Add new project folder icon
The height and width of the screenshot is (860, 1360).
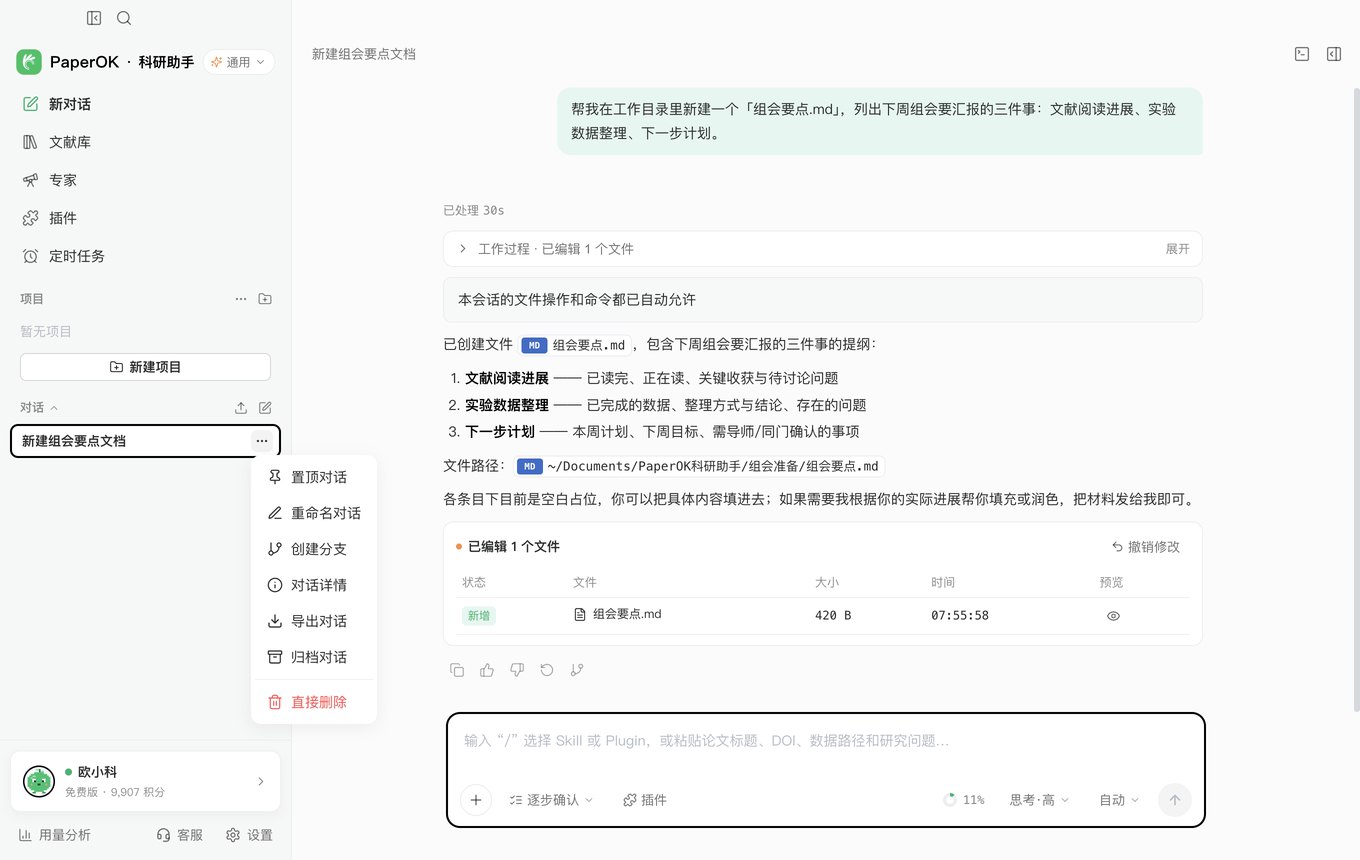pos(265,299)
